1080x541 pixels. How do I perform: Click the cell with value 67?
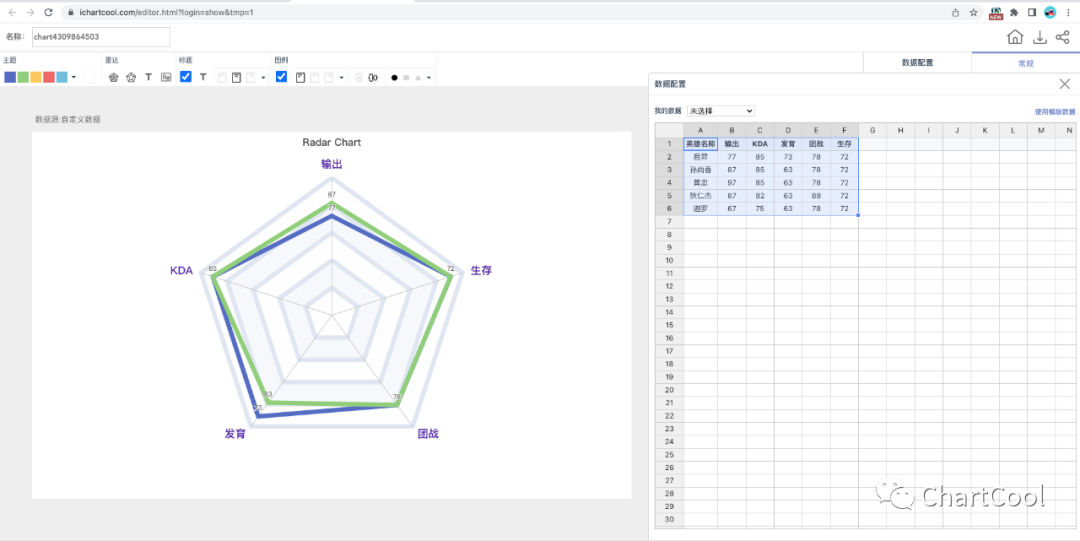click(x=731, y=209)
